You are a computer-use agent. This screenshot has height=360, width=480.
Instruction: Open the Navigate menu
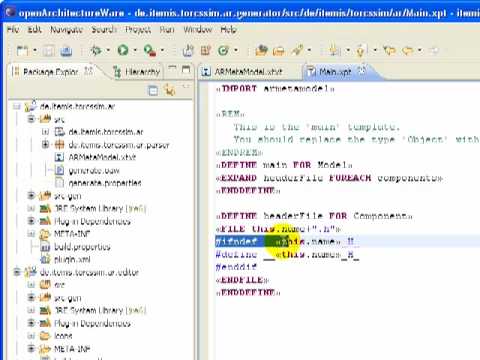coord(66,30)
